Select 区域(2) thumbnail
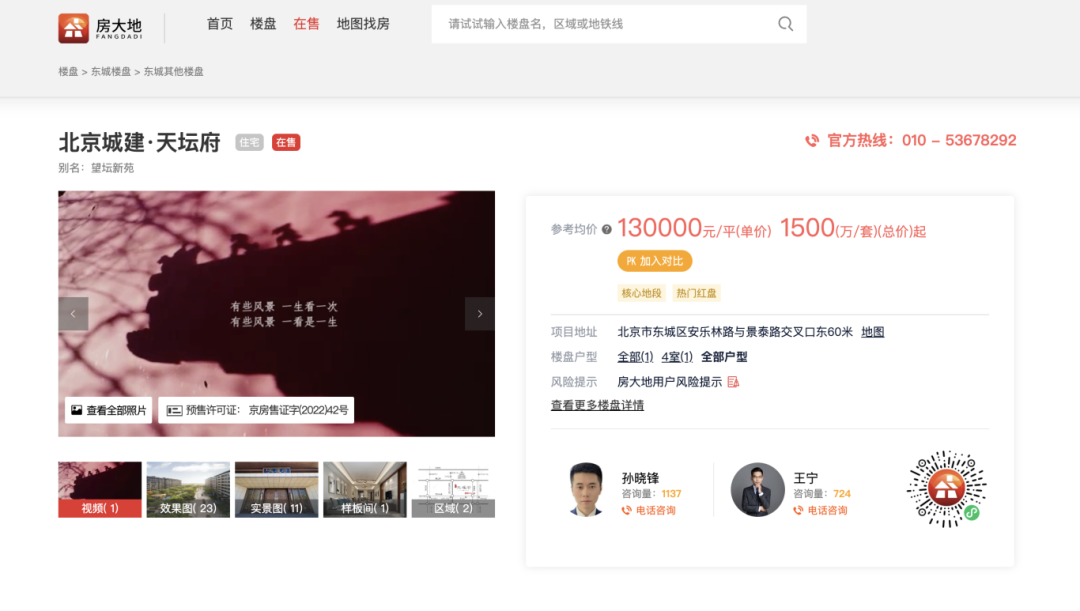Viewport: 1080px width, 611px height. (x=453, y=490)
